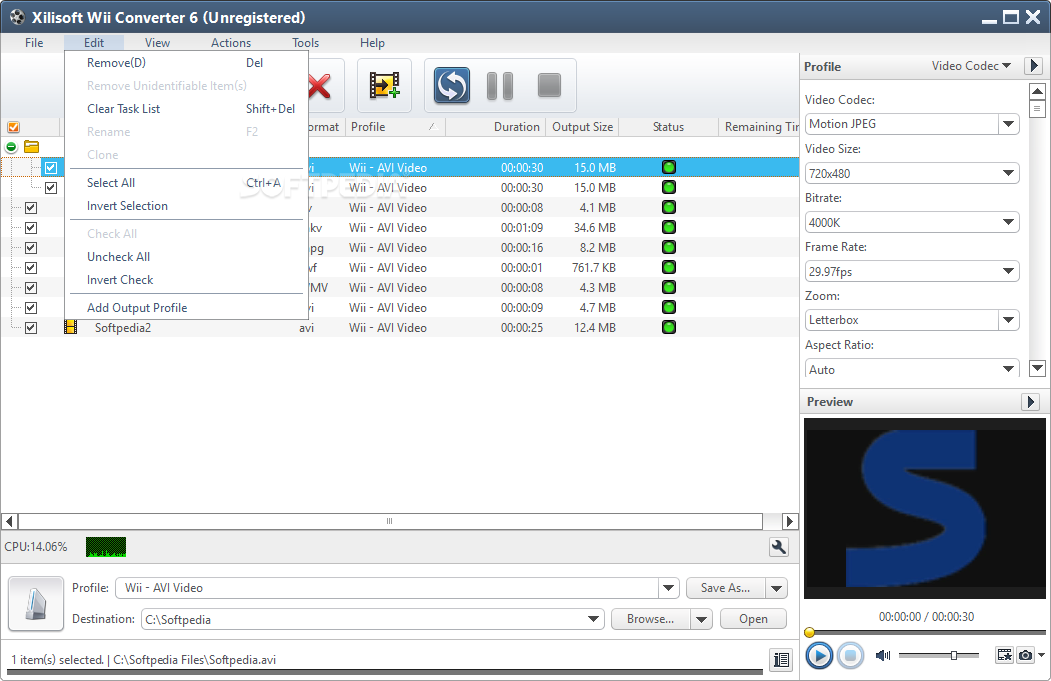Choose Remove(D) from the Edit menu
Image resolution: width=1051 pixels, height=681 pixels.
(x=186, y=63)
